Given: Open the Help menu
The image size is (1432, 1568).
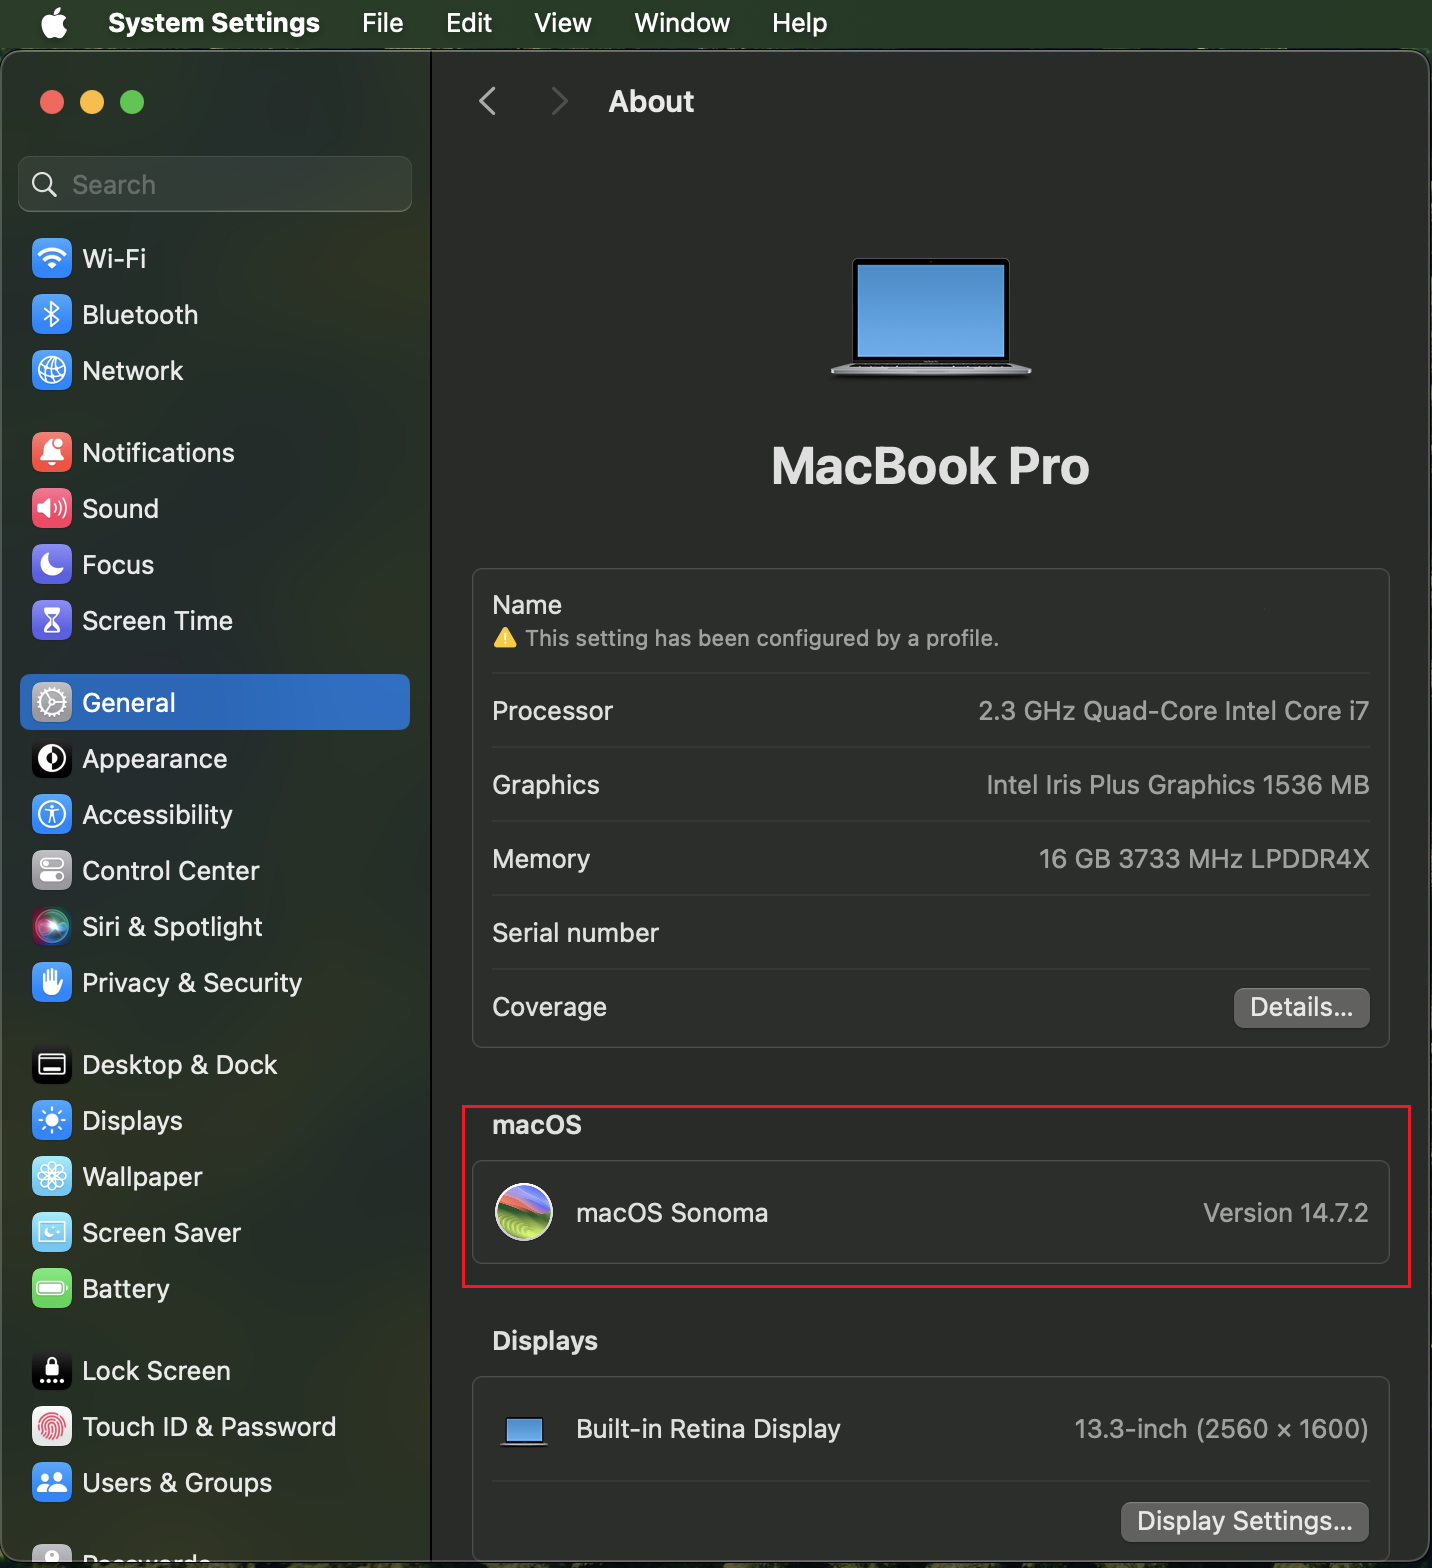Looking at the screenshot, I should pos(800,22).
